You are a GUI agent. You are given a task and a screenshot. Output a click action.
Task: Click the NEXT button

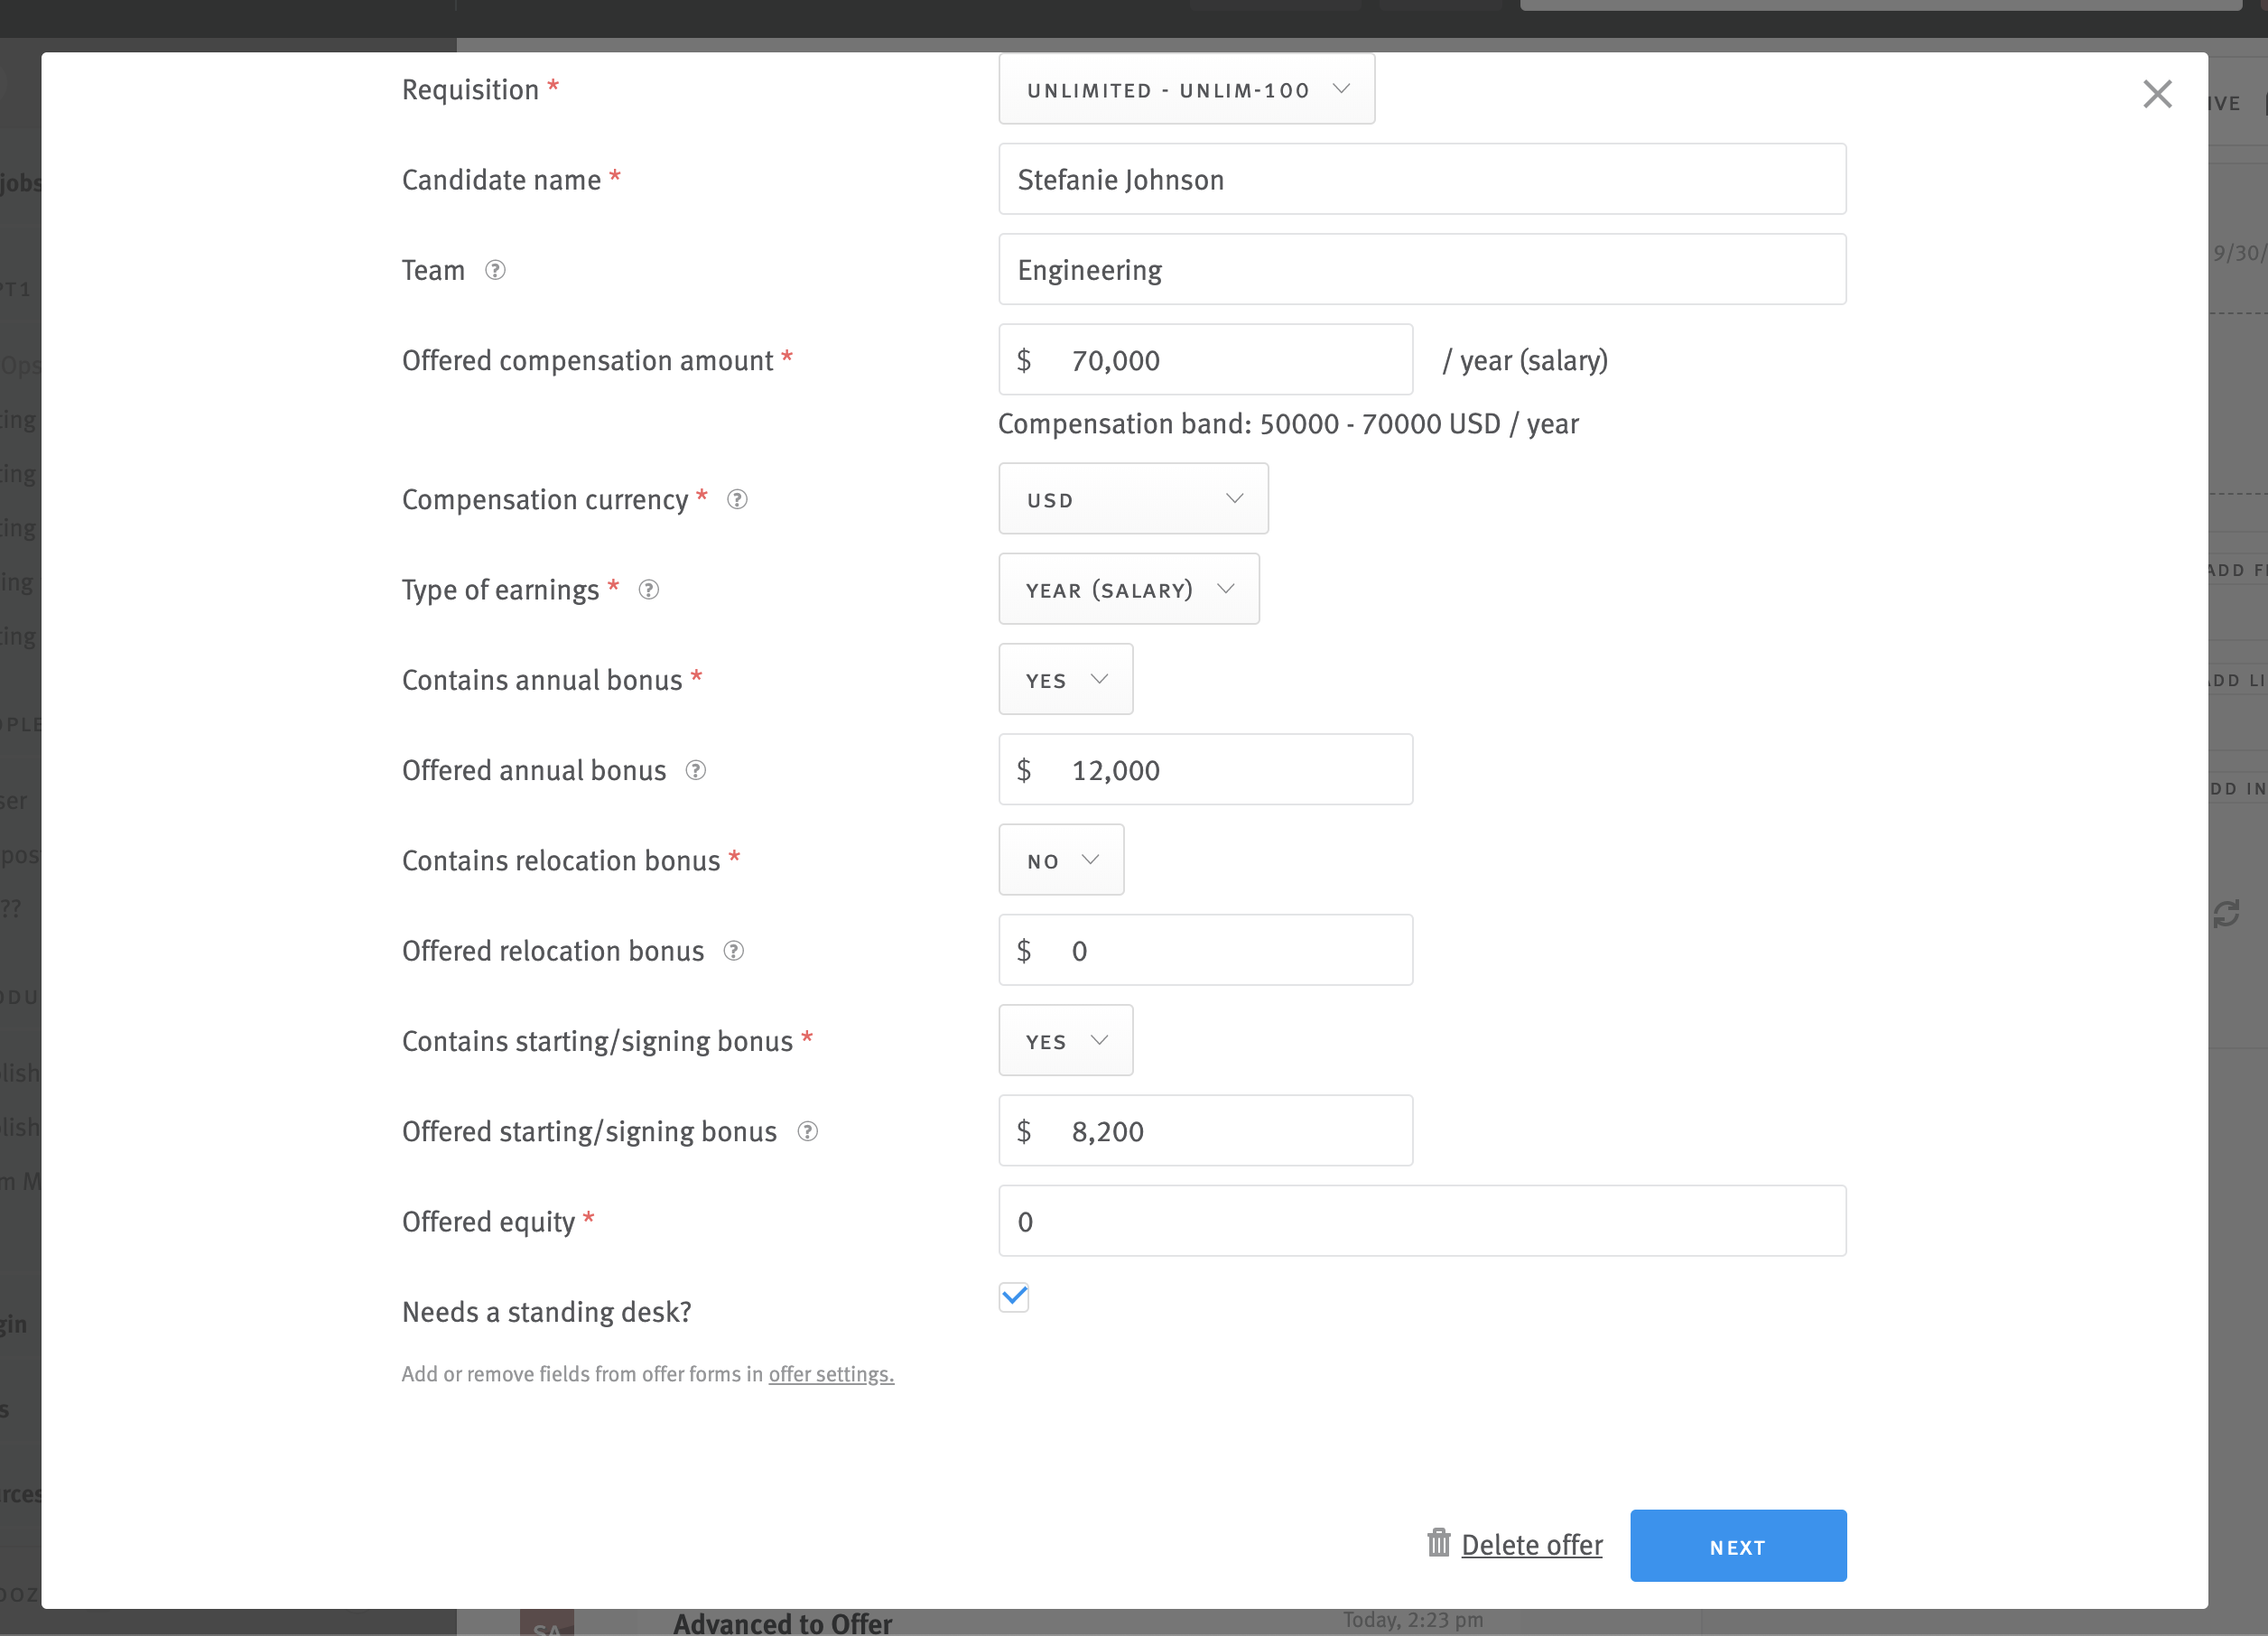(x=1738, y=1545)
